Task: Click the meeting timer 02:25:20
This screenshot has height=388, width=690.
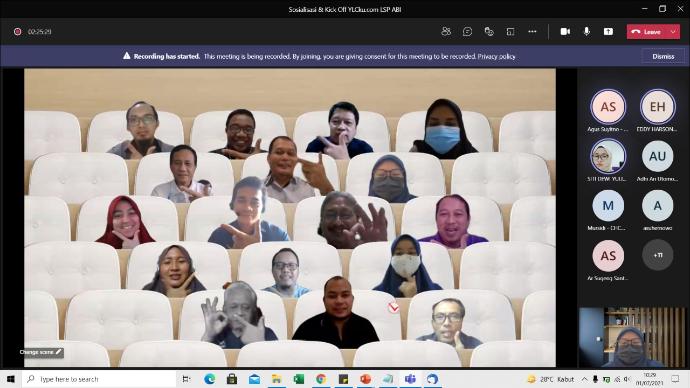Action: (40, 32)
